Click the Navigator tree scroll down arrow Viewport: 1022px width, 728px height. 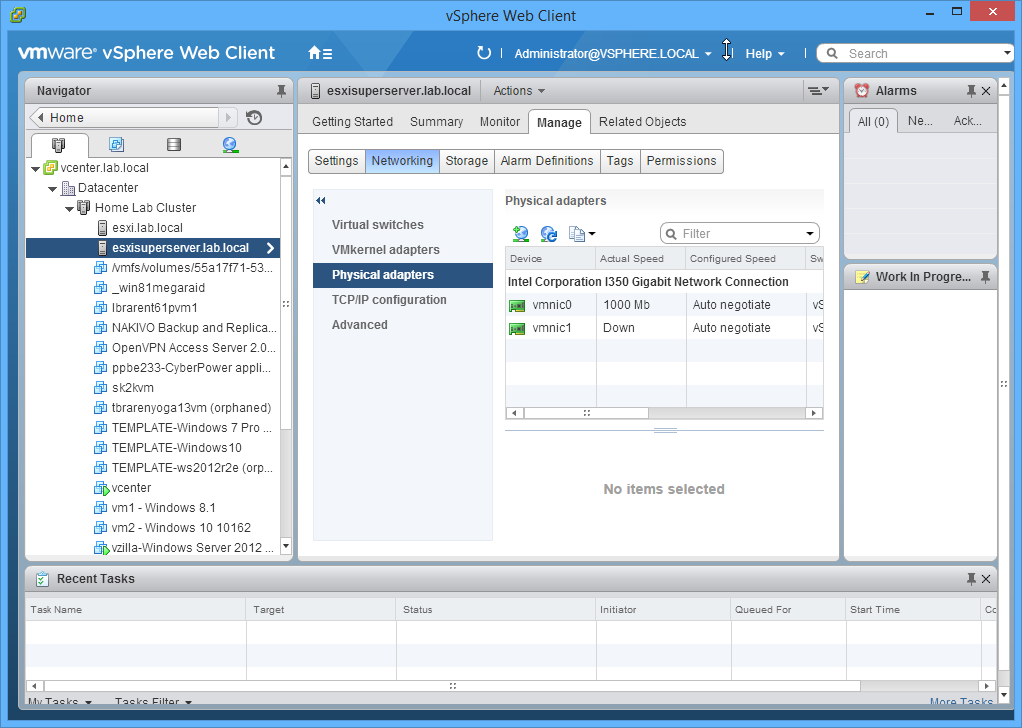pos(285,546)
